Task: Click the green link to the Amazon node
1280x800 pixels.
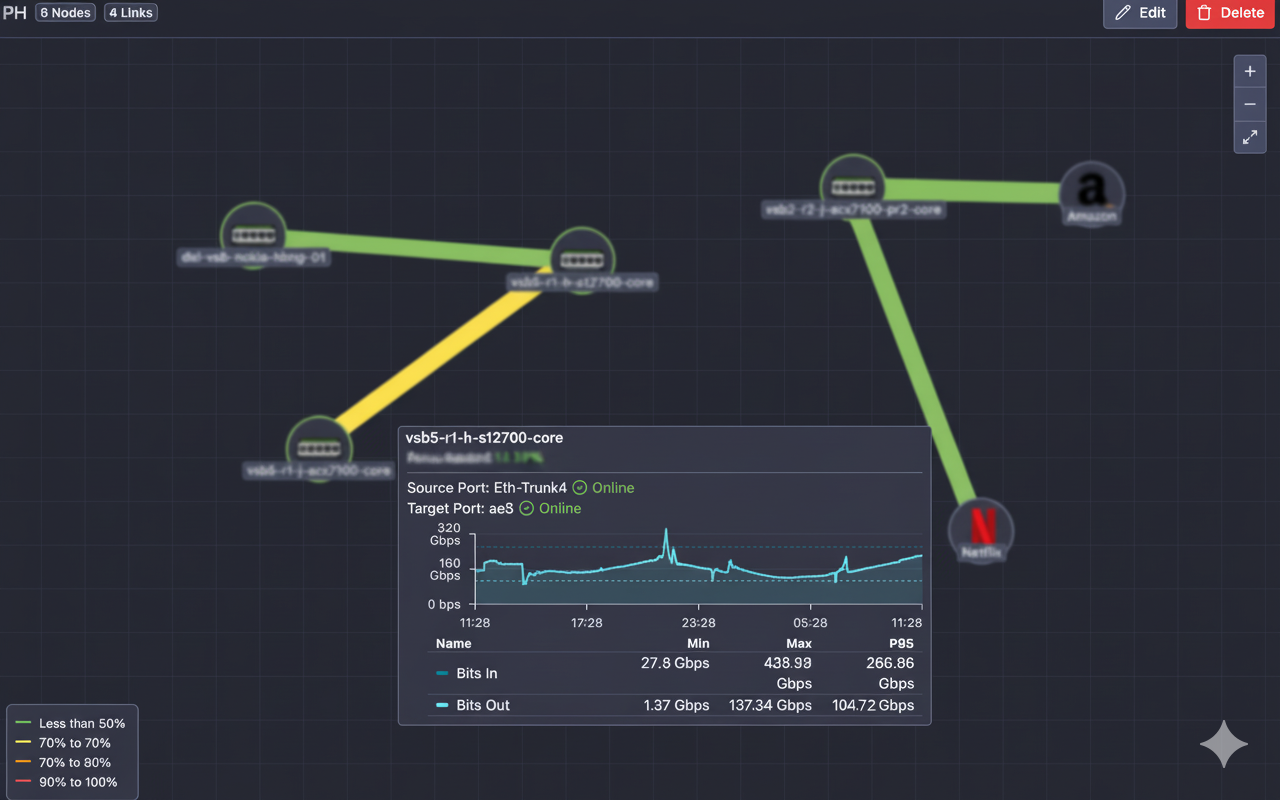Action: pos(972,189)
